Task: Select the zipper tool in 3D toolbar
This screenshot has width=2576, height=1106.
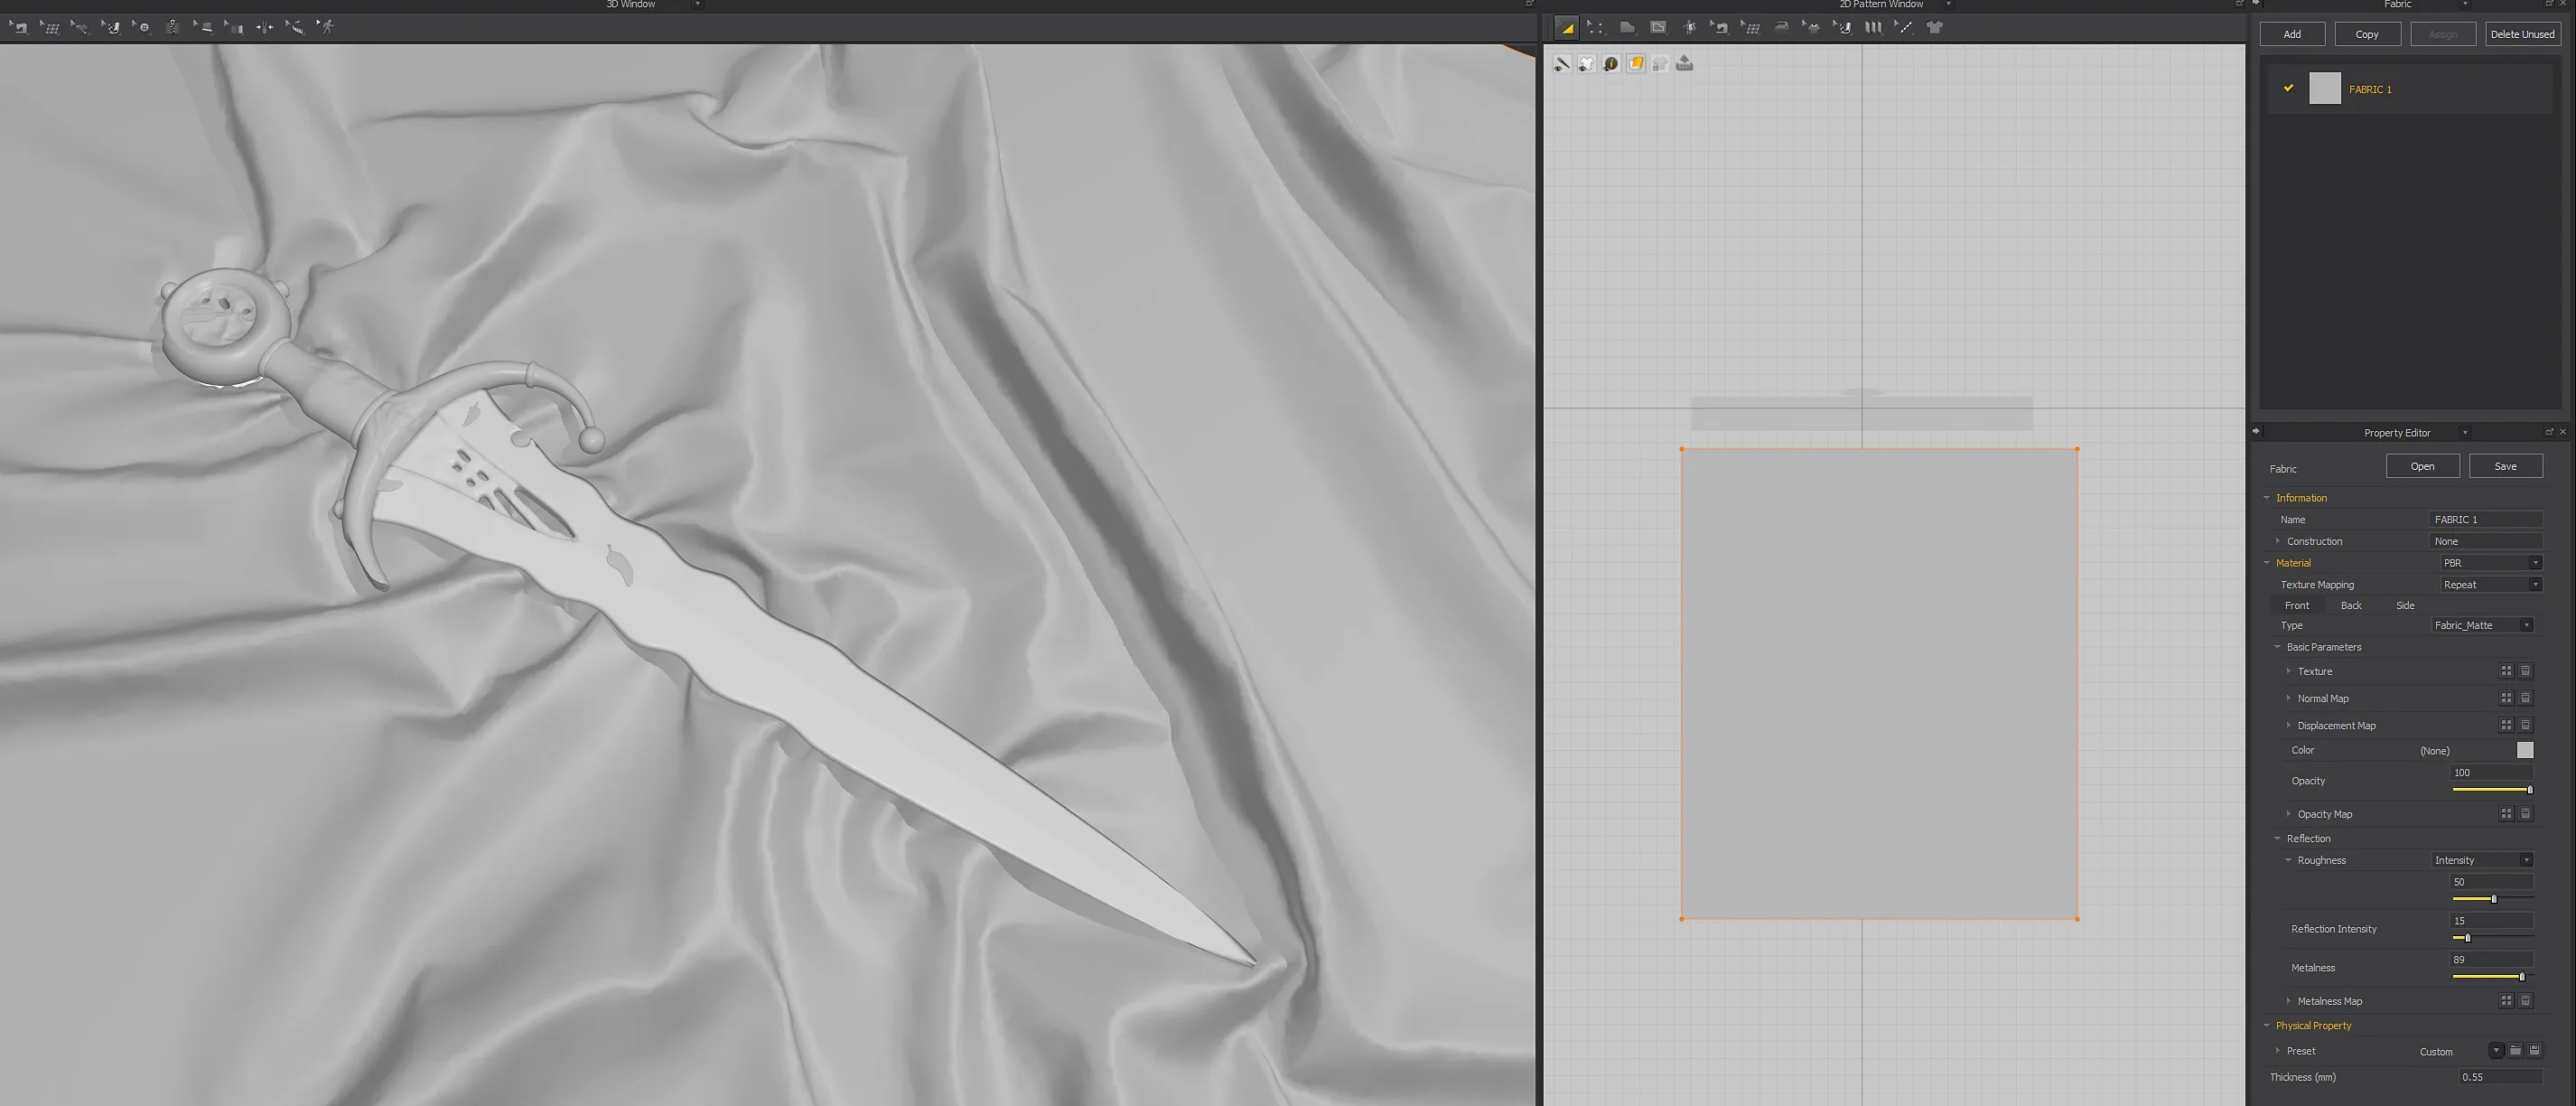Action: point(172,27)
